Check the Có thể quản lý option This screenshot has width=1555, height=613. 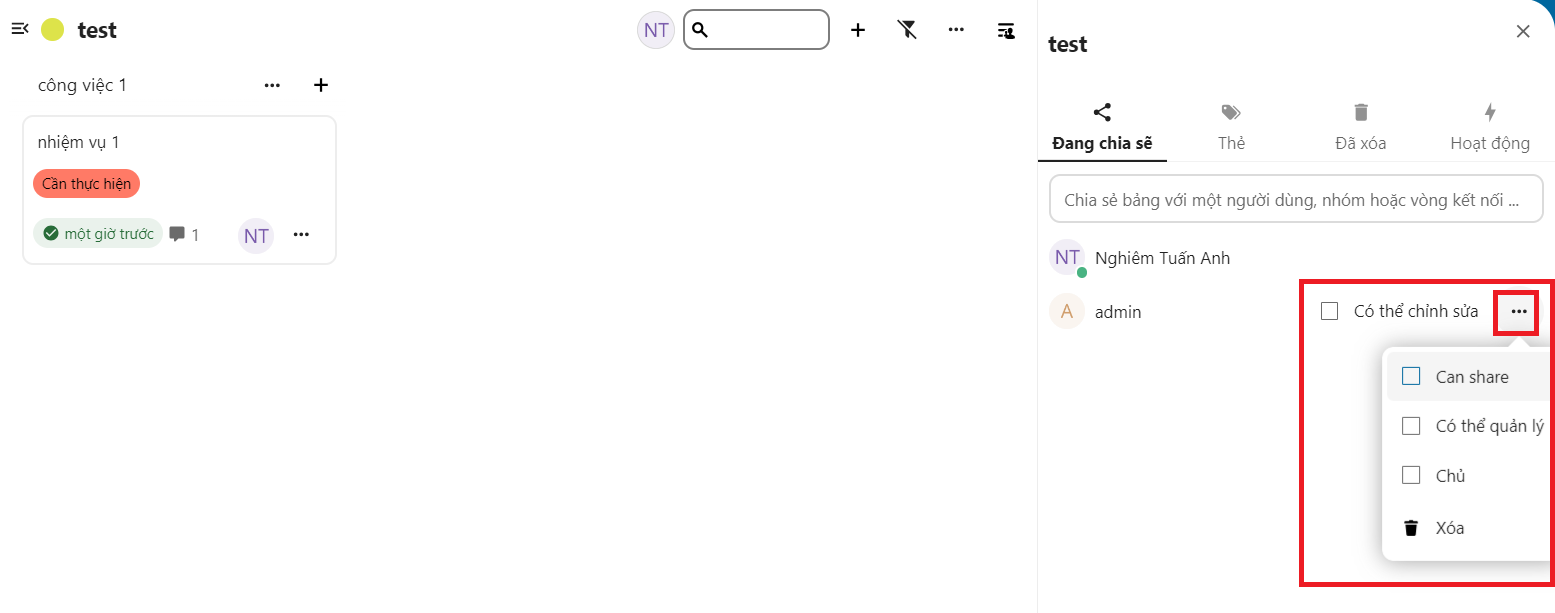[x=1411, y=426]
